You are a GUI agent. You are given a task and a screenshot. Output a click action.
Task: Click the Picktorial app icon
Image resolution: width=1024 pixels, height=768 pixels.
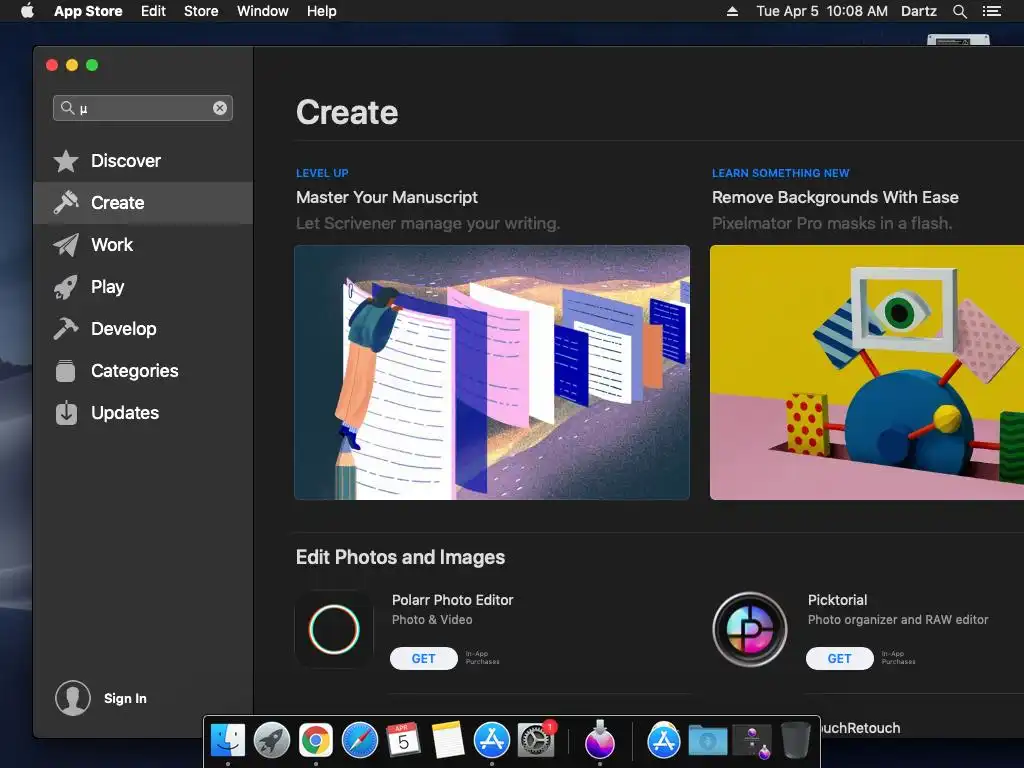[x=750, y=630]
